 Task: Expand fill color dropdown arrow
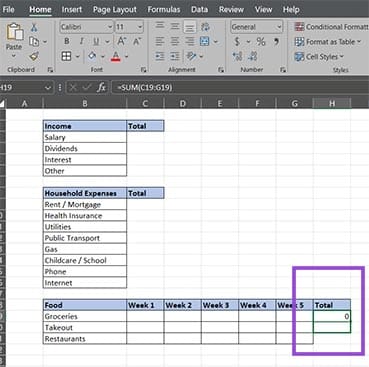coord(103,56)
